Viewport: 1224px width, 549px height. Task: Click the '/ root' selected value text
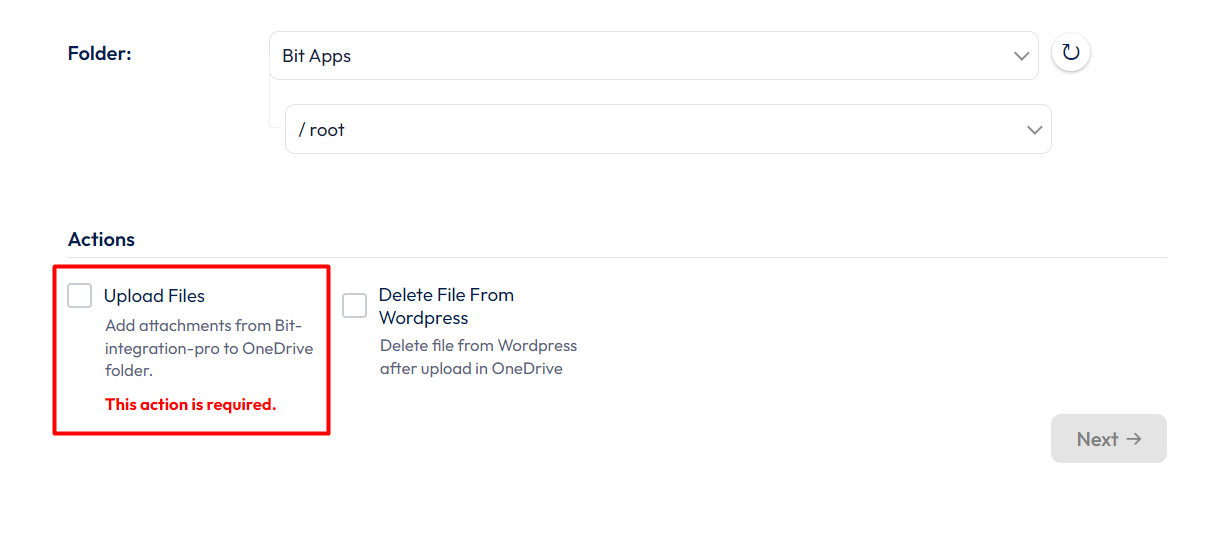(x=322, y=130)
